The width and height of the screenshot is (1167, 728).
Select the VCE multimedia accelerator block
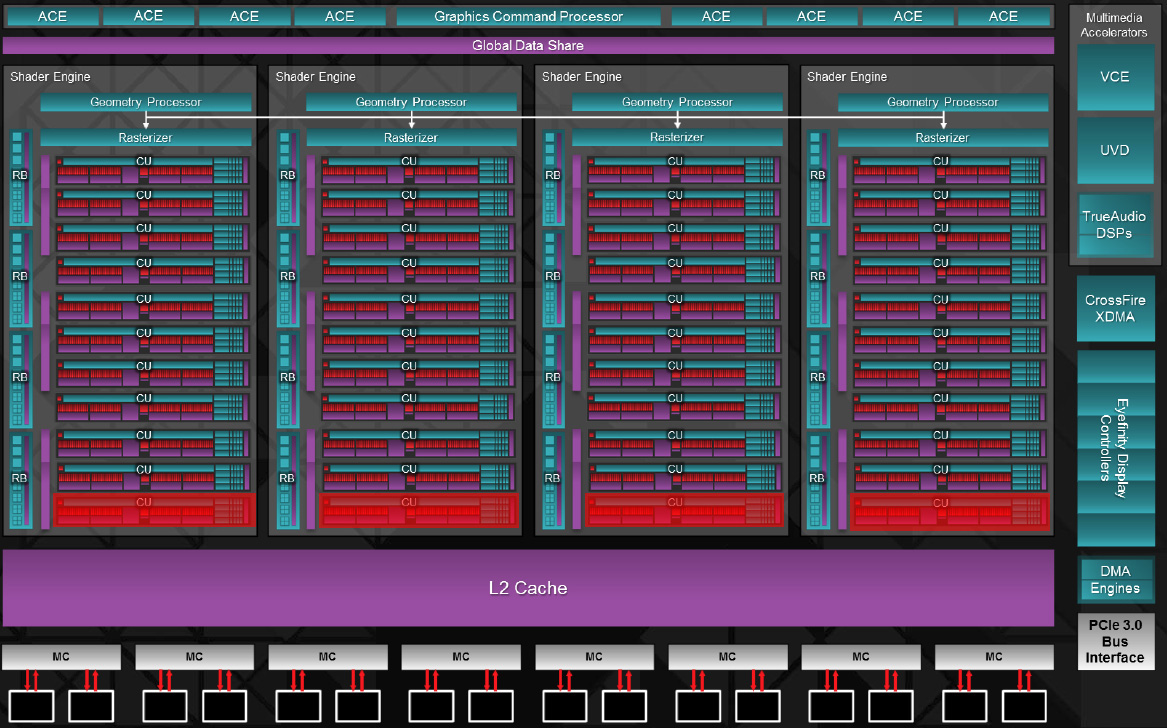click(1114, 77)
